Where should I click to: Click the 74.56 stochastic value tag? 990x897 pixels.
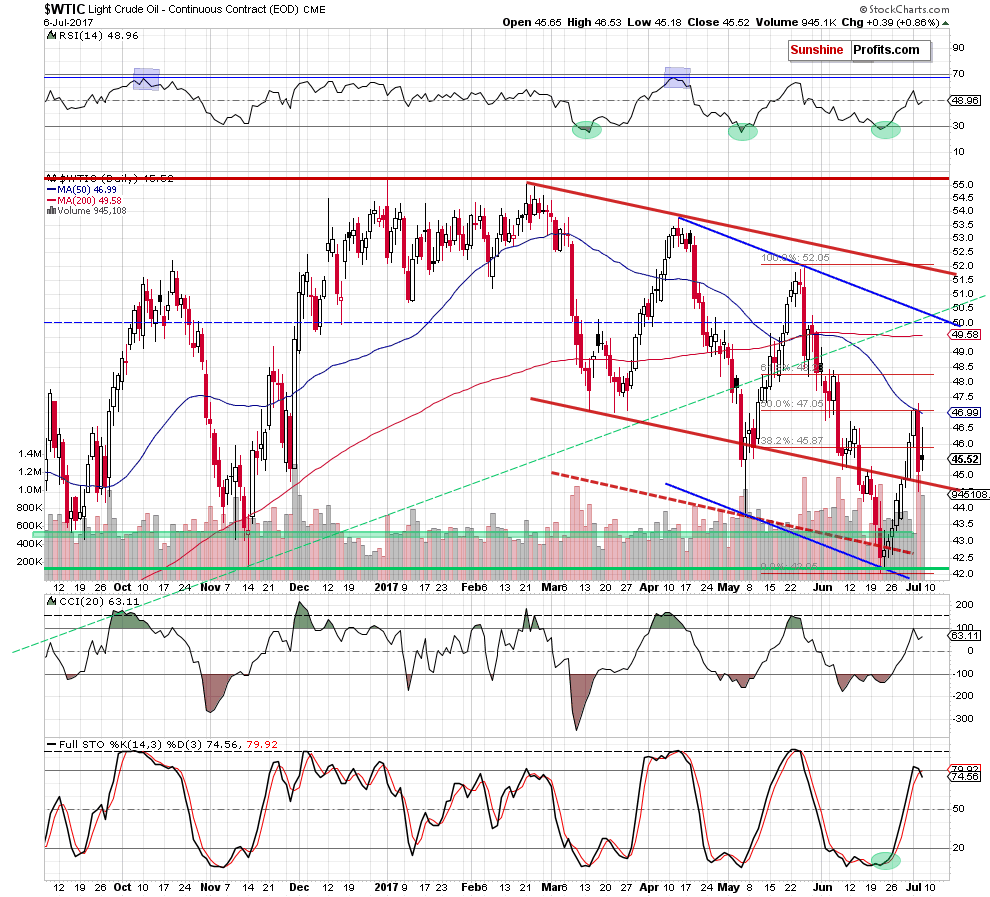(966, 777)
